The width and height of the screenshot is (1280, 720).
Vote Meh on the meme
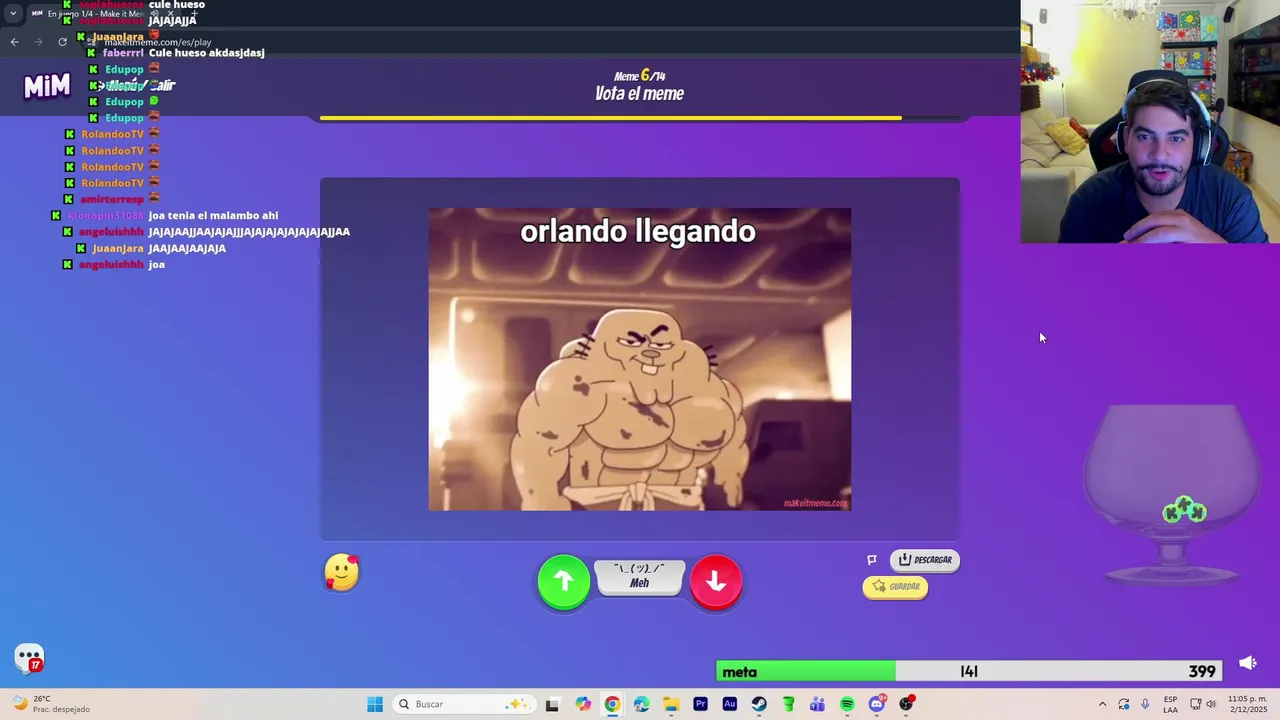(640, 577)
